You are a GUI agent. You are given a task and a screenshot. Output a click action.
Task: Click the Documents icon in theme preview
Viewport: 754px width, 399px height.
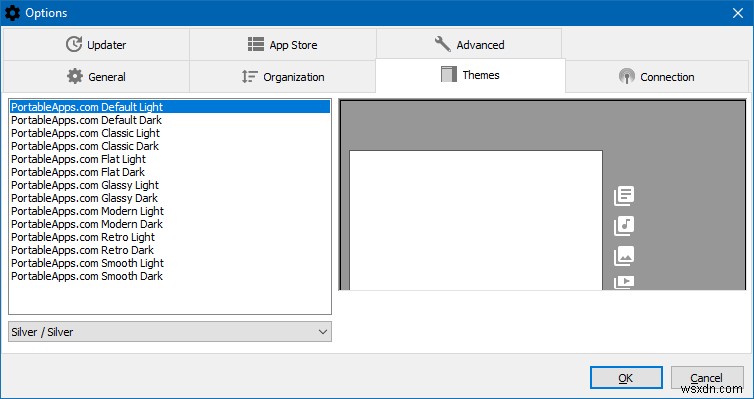[624, 196]
